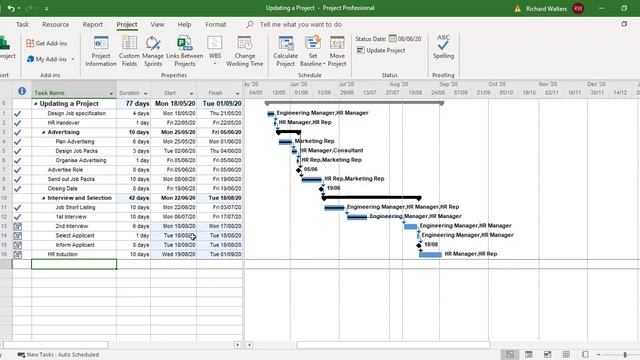Run the Spelling check
The image size is (640, 360).
click(443, 47)
